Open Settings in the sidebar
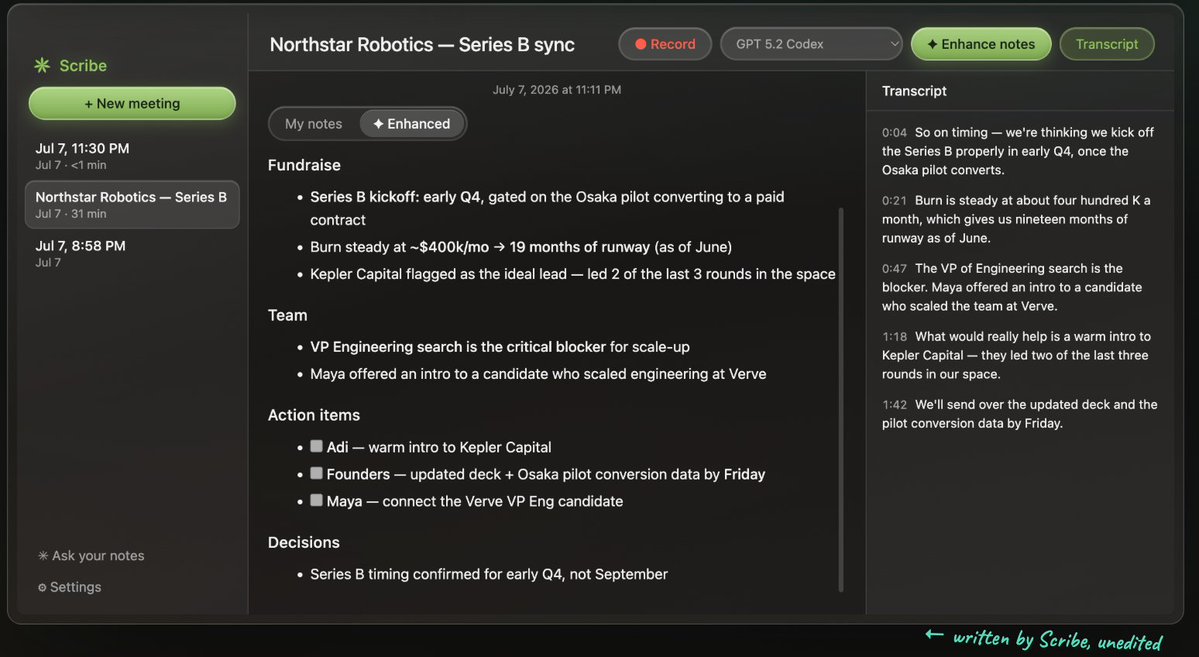Screen dimensions: 1199x657 70,587
